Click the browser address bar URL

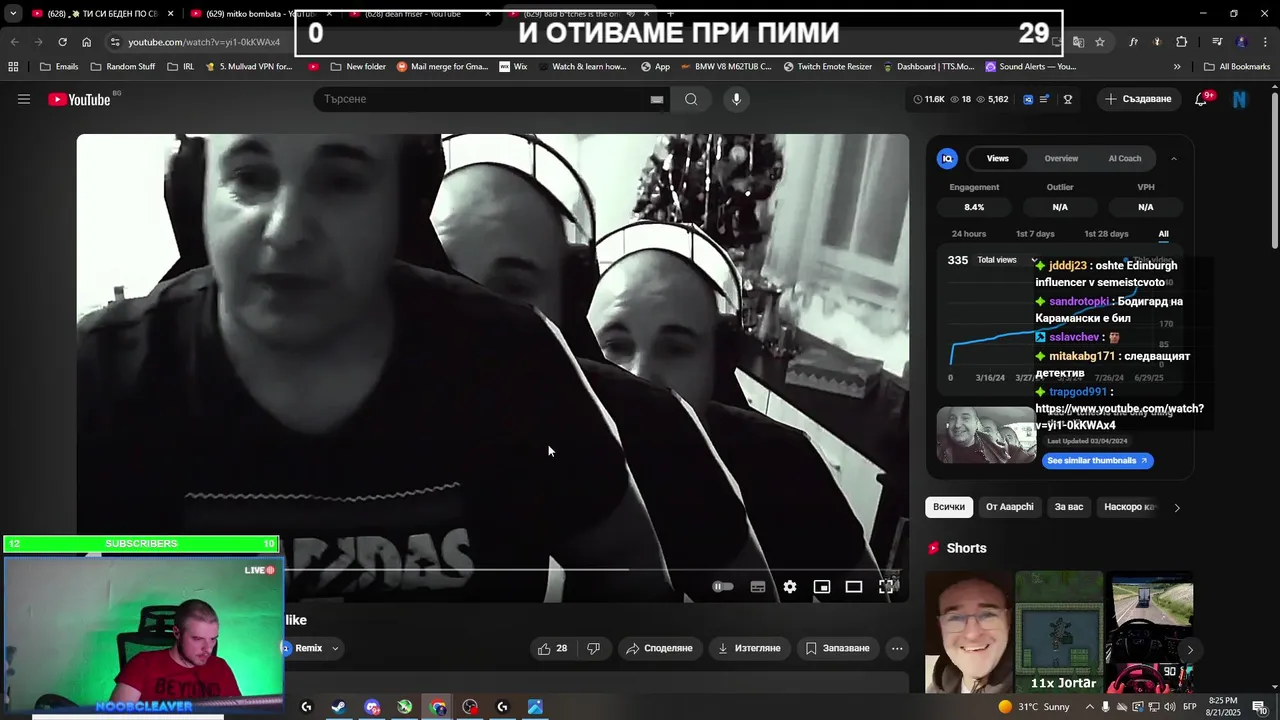[x=204, y=42]
